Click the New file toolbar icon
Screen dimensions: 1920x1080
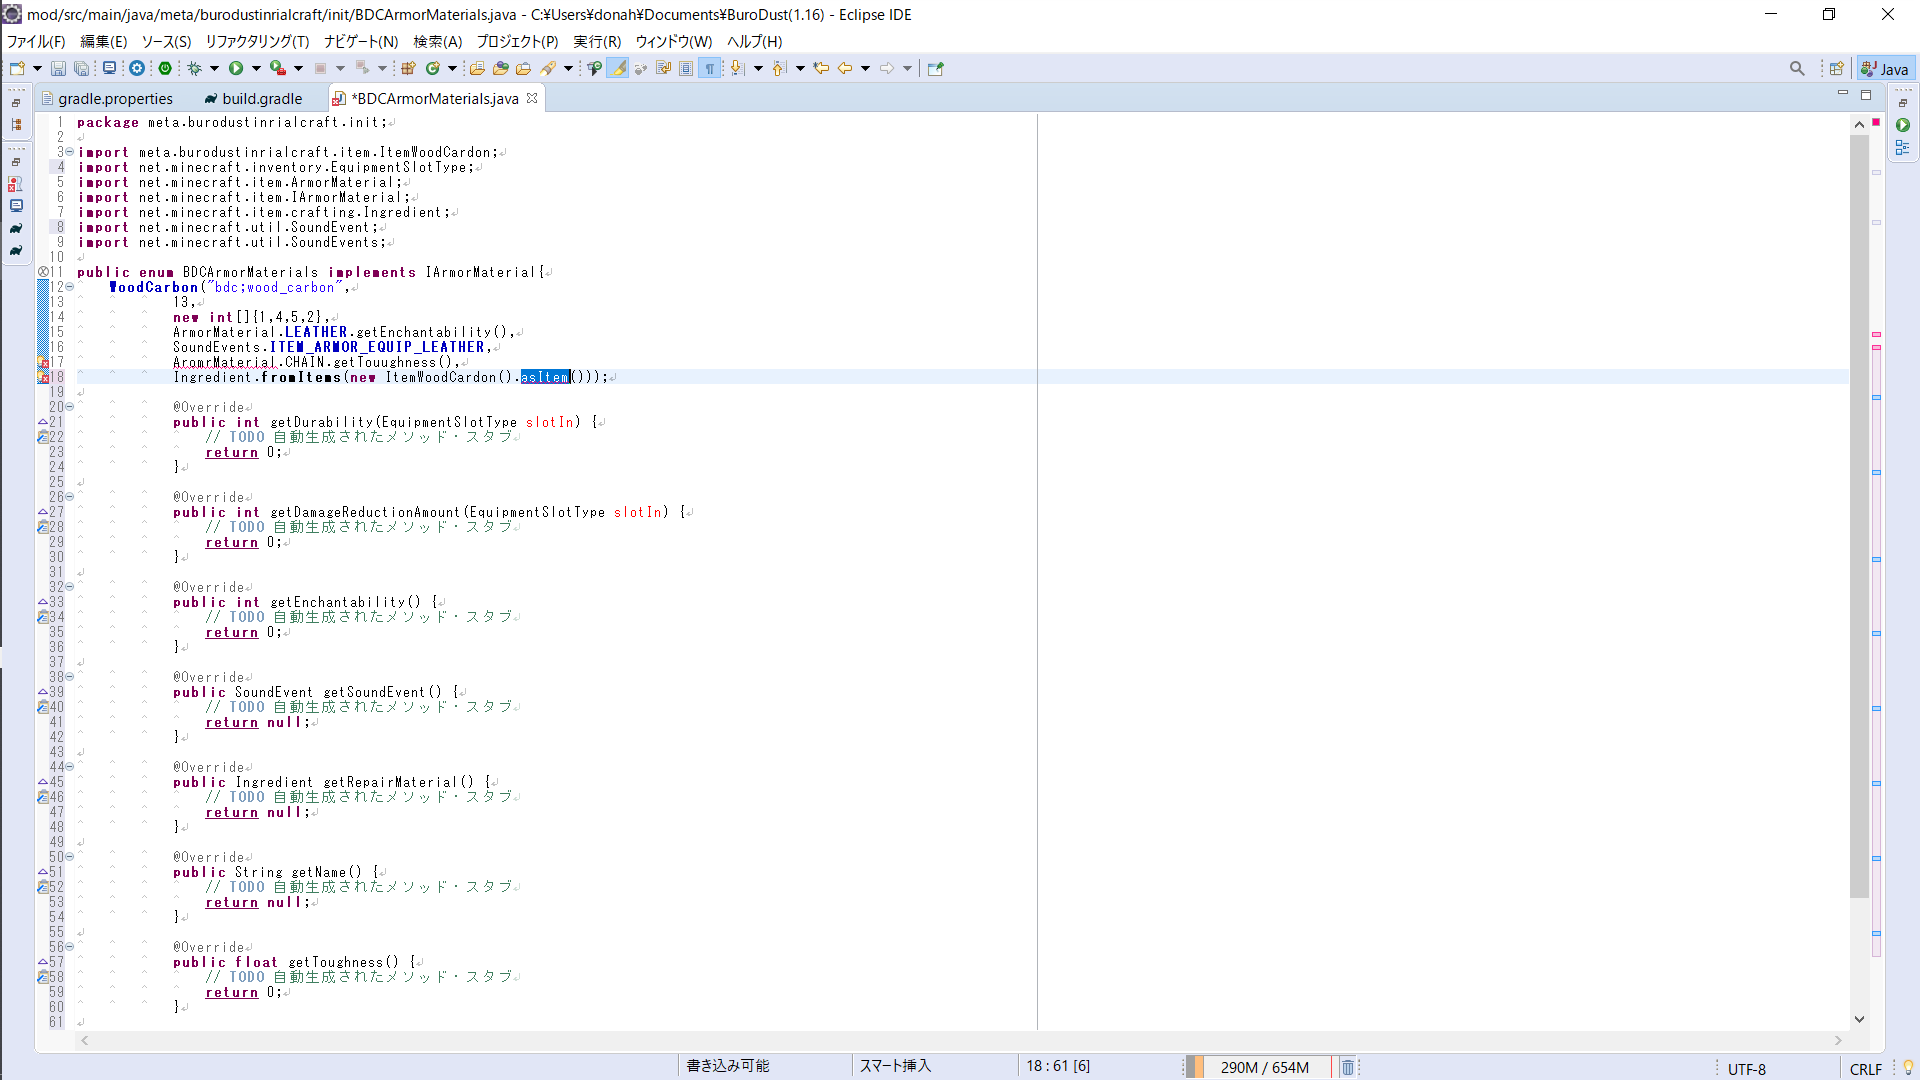[17, 69]
